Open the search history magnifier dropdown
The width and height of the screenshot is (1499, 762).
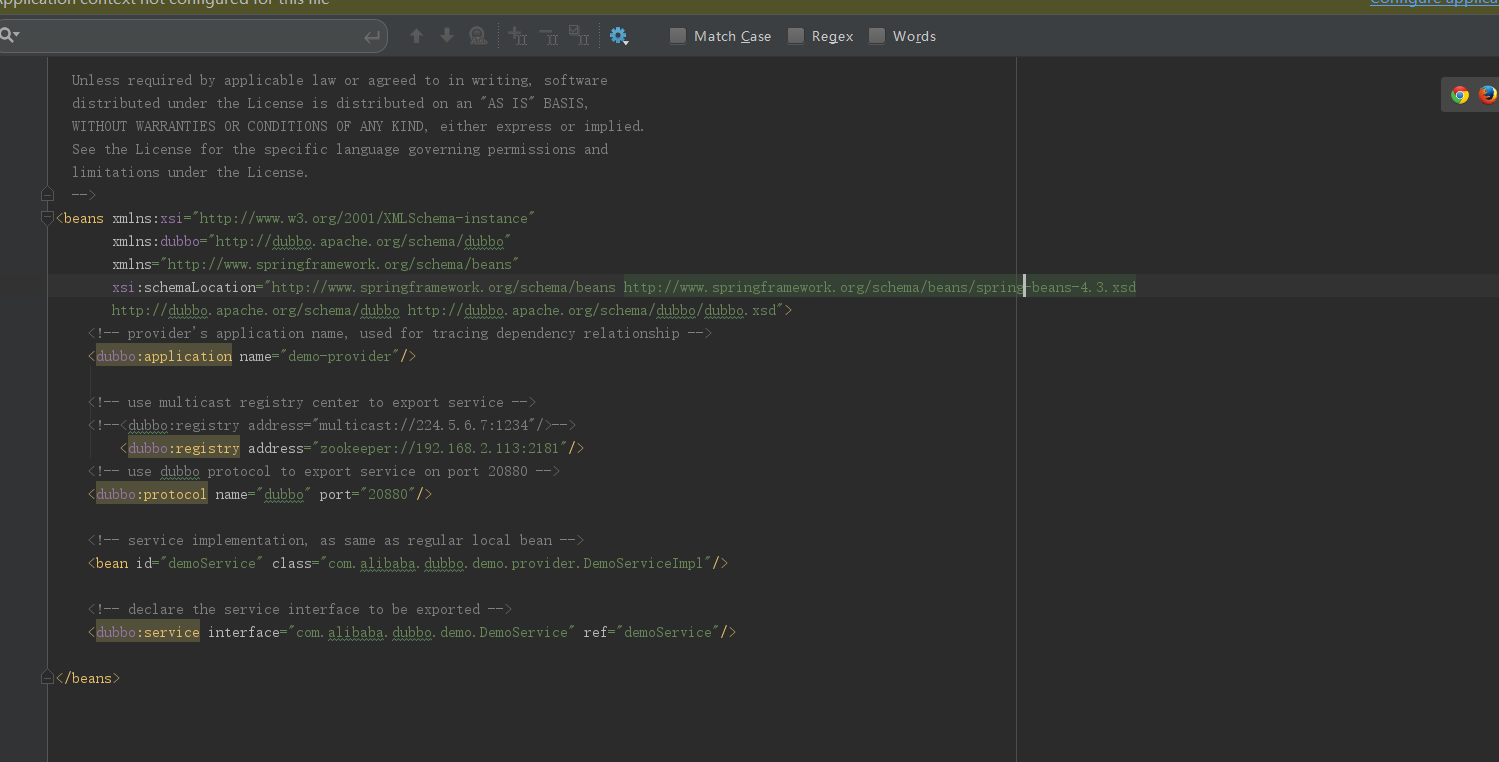[9, 36]
